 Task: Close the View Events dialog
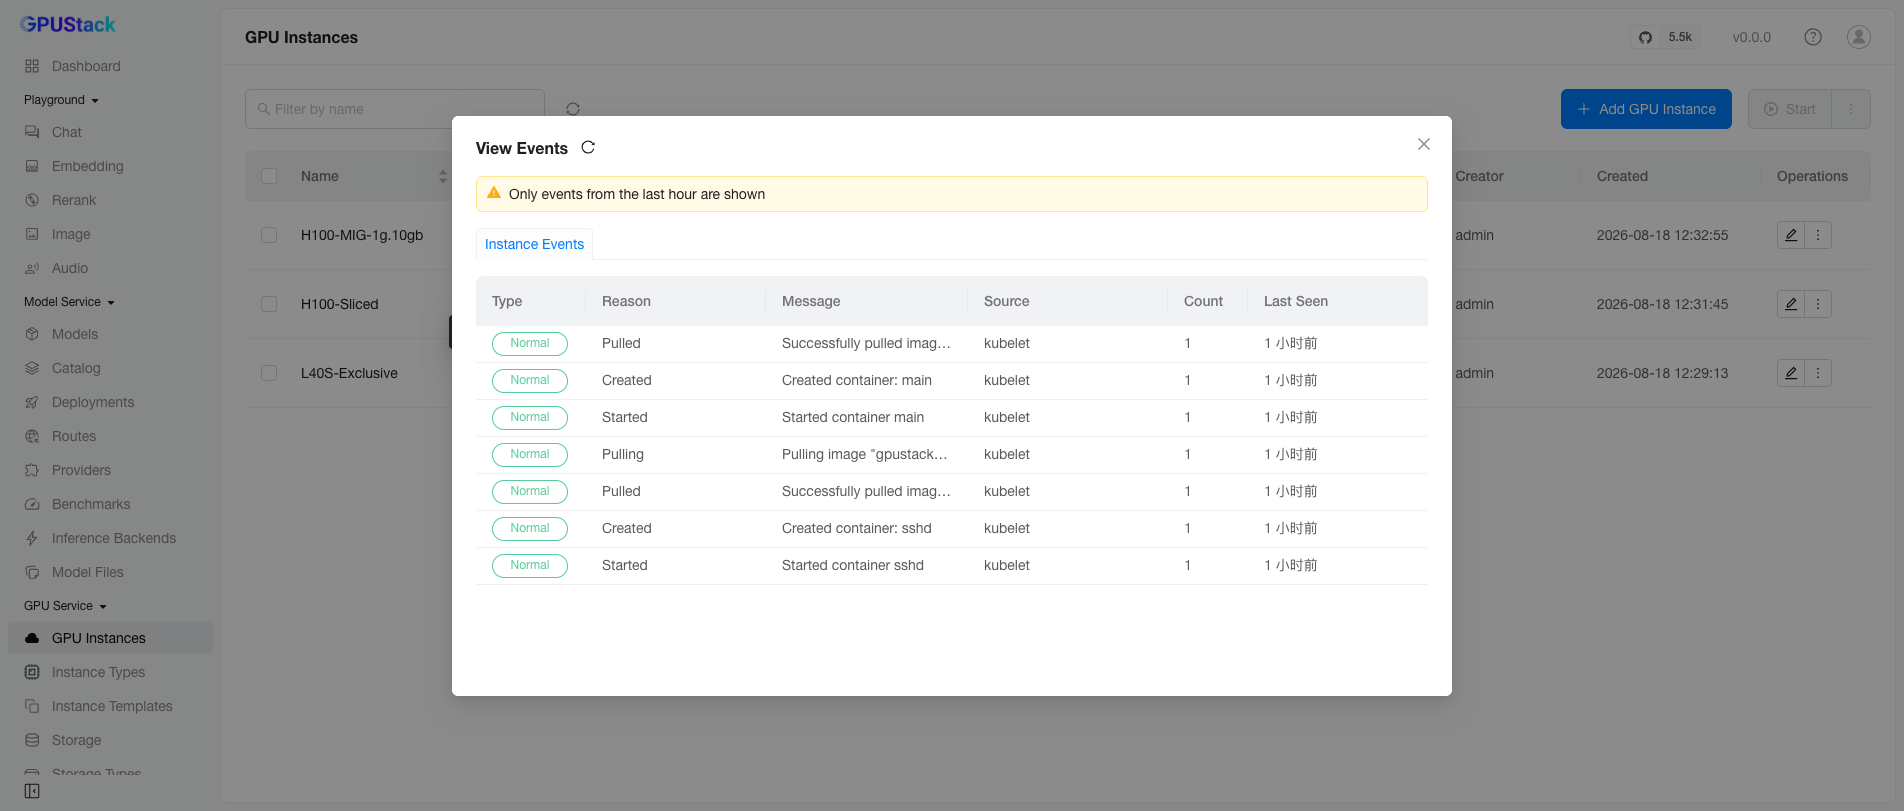1424,144
